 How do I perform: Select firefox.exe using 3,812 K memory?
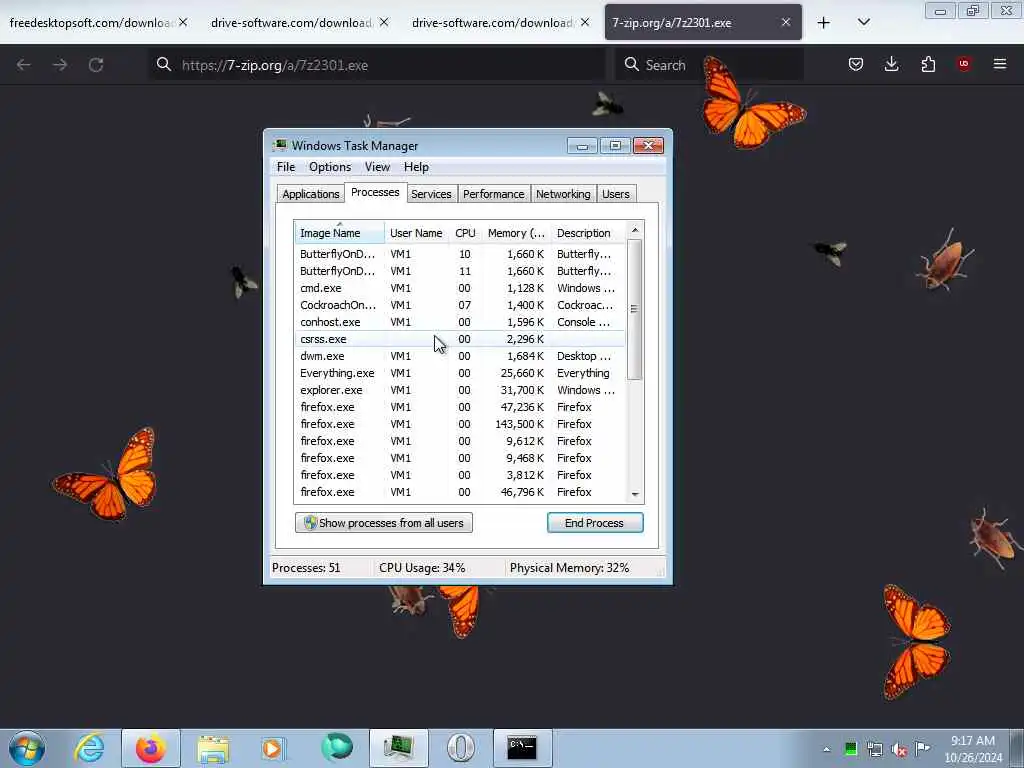459,475
